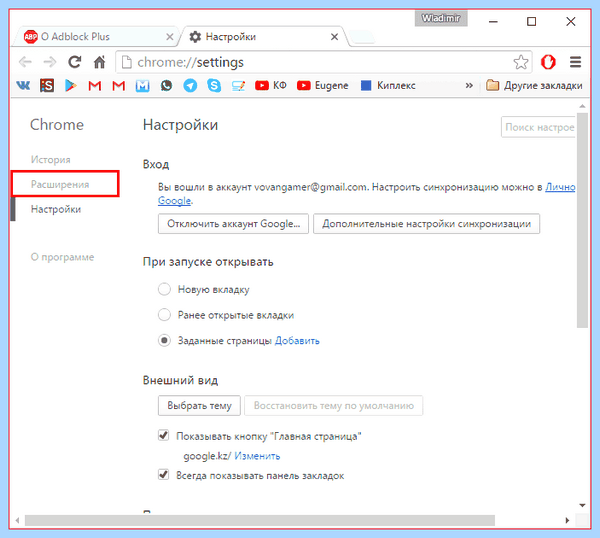
Task: Reload the page
Action: tap(75, 62)
